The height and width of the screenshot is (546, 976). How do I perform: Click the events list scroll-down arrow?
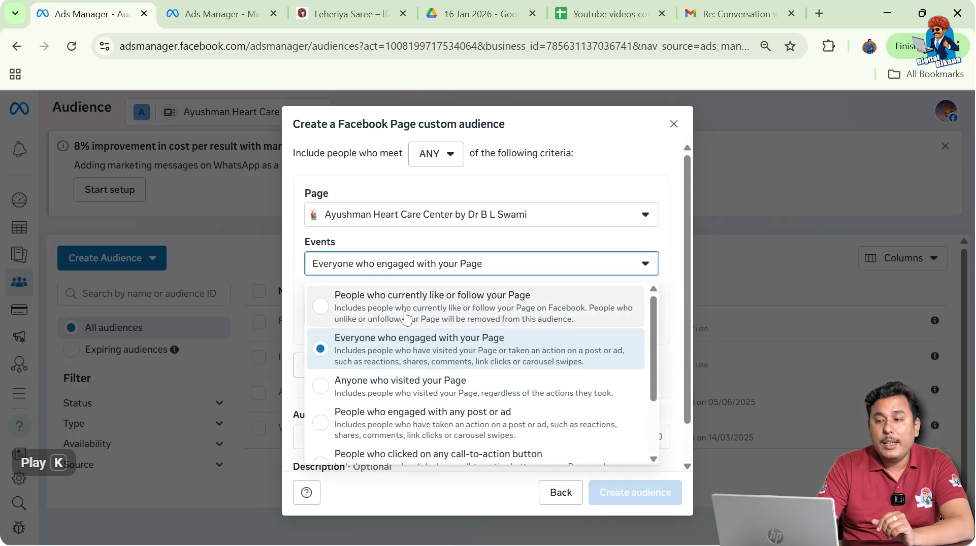coord(653,459)
